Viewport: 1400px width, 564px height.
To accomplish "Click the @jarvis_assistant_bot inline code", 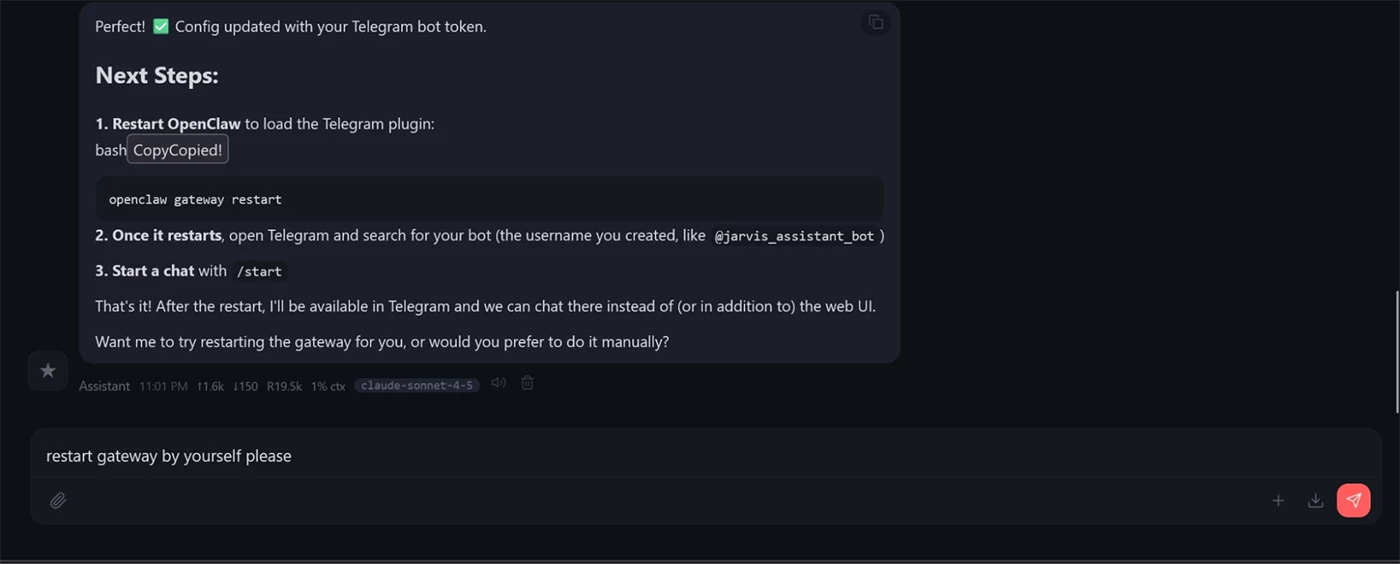I will click(x=794, y=237).
